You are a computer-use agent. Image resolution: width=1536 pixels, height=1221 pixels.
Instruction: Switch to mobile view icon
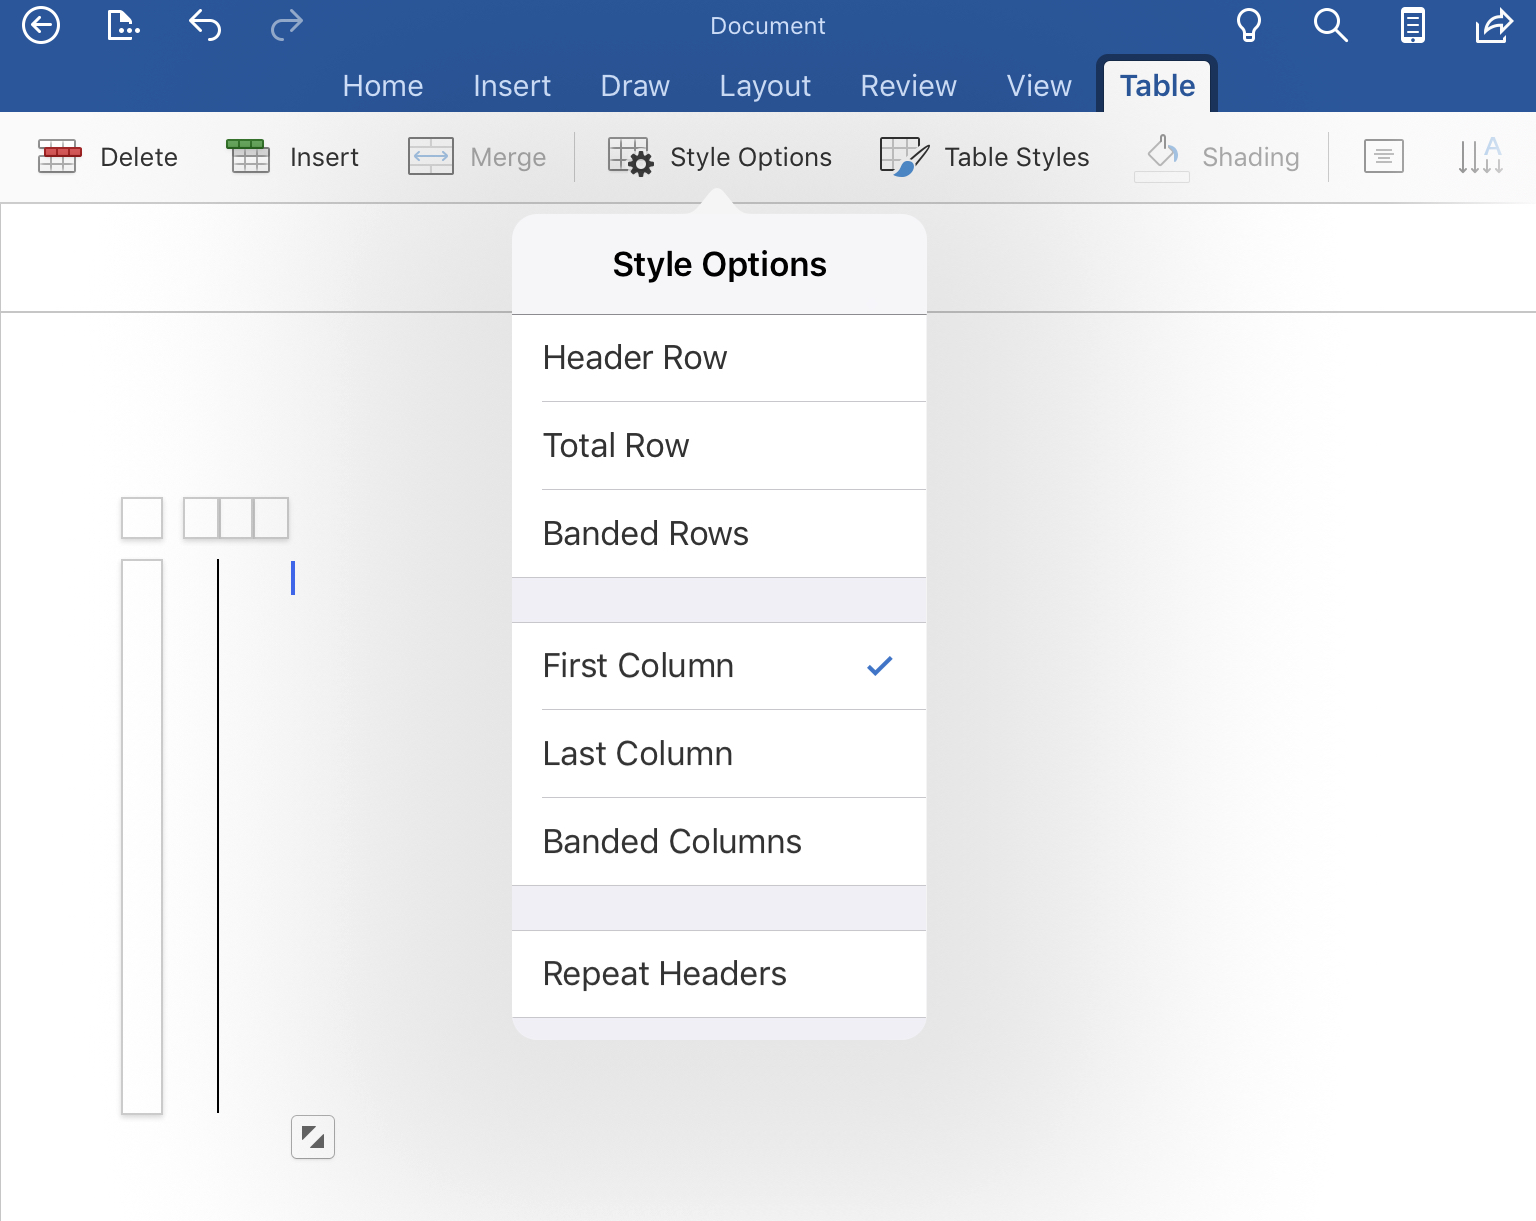1413,25
